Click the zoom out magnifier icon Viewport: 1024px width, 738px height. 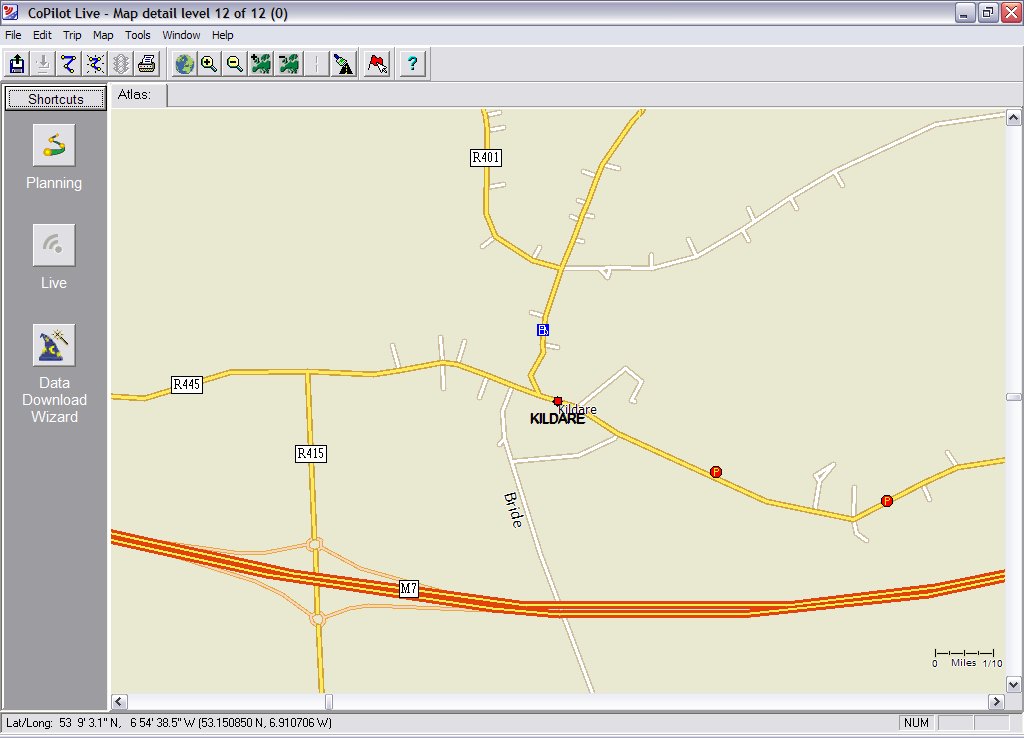coord(234,64)
